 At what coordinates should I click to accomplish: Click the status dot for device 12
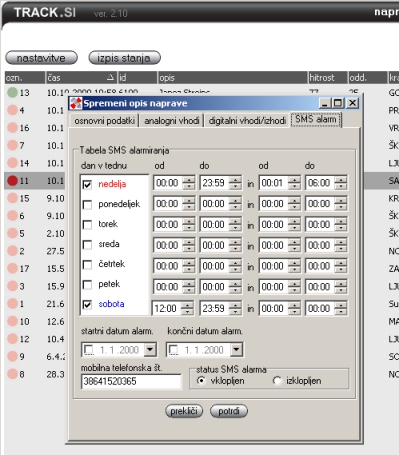tap(12, 339)
